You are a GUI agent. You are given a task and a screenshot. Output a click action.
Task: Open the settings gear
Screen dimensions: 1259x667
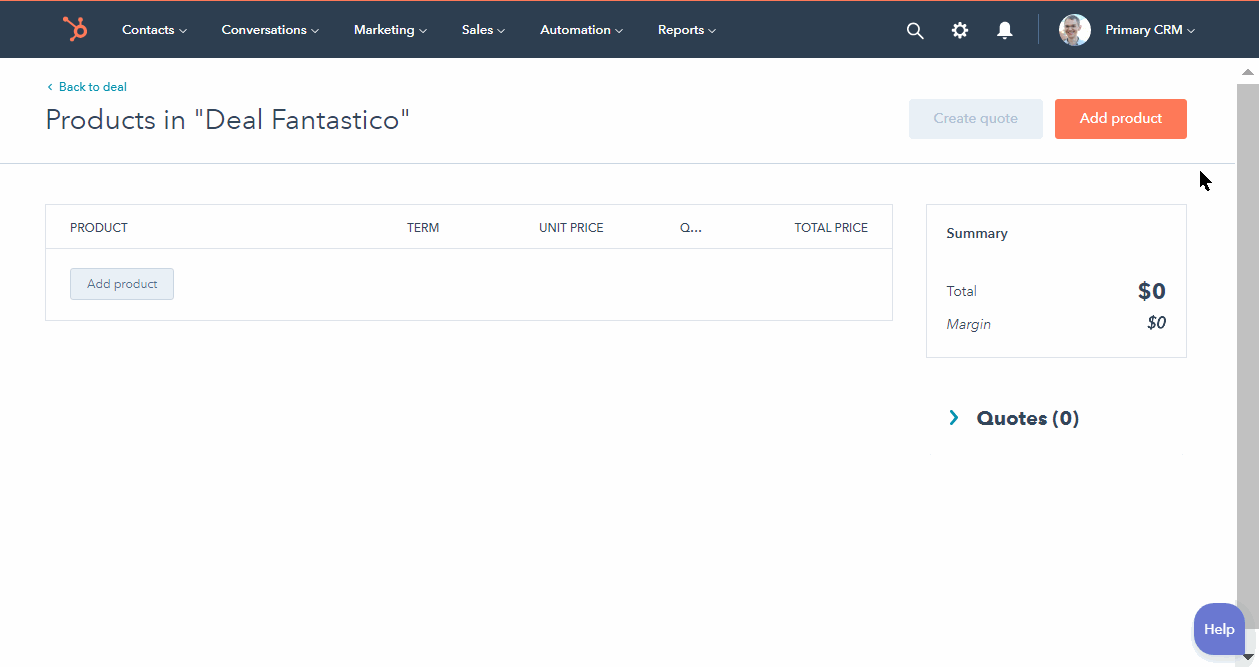(x=959, y=30)
